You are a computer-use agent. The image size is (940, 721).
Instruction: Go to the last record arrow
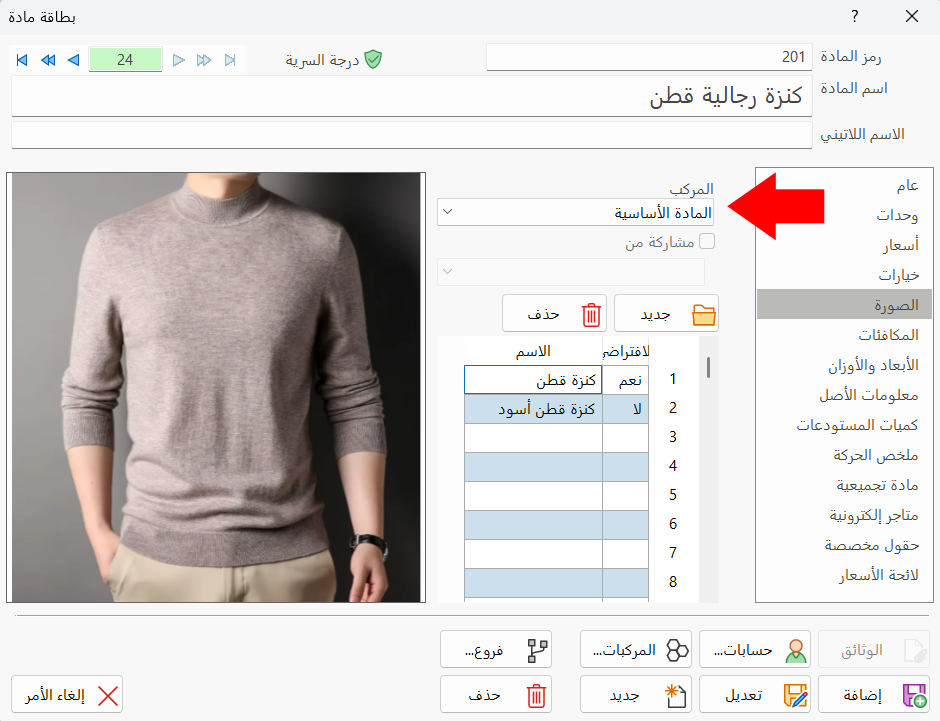pyautogui.click(x=230, y=60)
